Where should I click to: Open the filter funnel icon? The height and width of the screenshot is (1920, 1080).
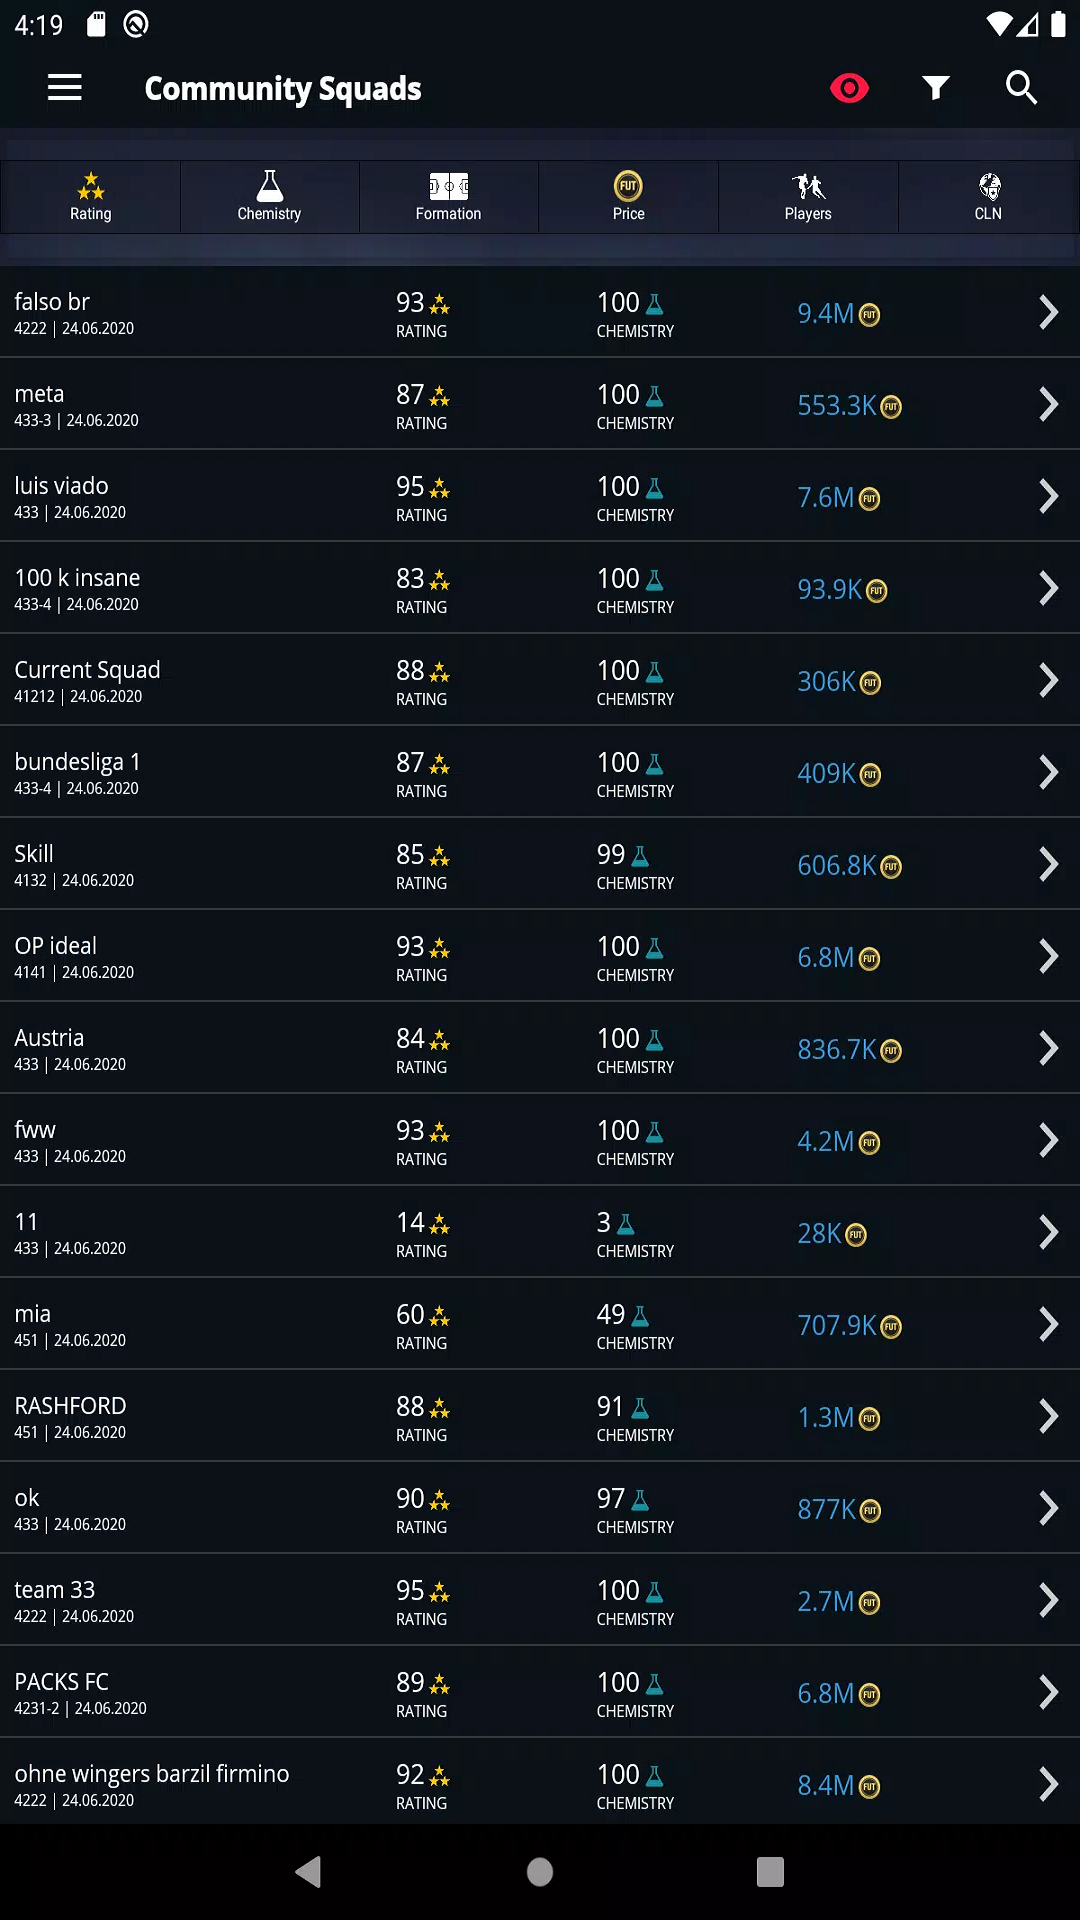coord(936,88)
